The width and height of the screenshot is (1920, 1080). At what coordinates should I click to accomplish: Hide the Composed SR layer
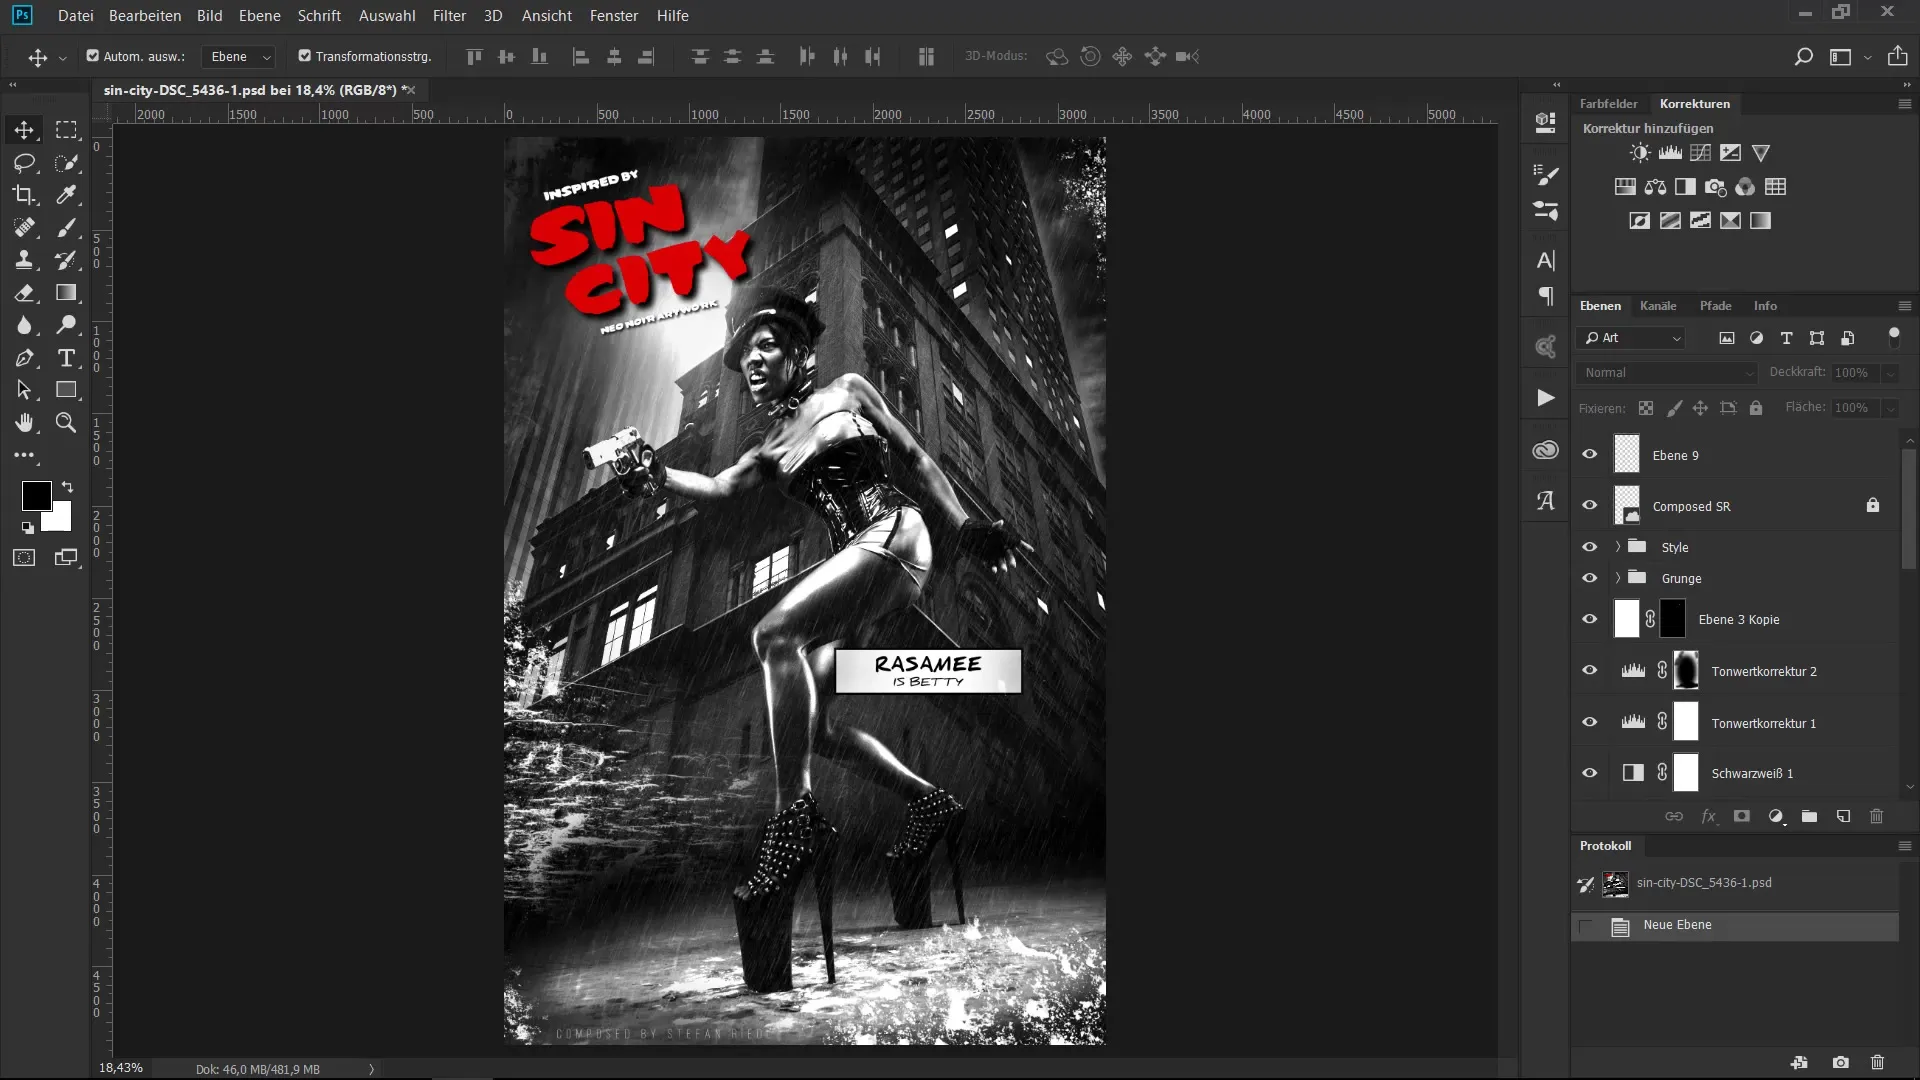[x=1589, y=506]
